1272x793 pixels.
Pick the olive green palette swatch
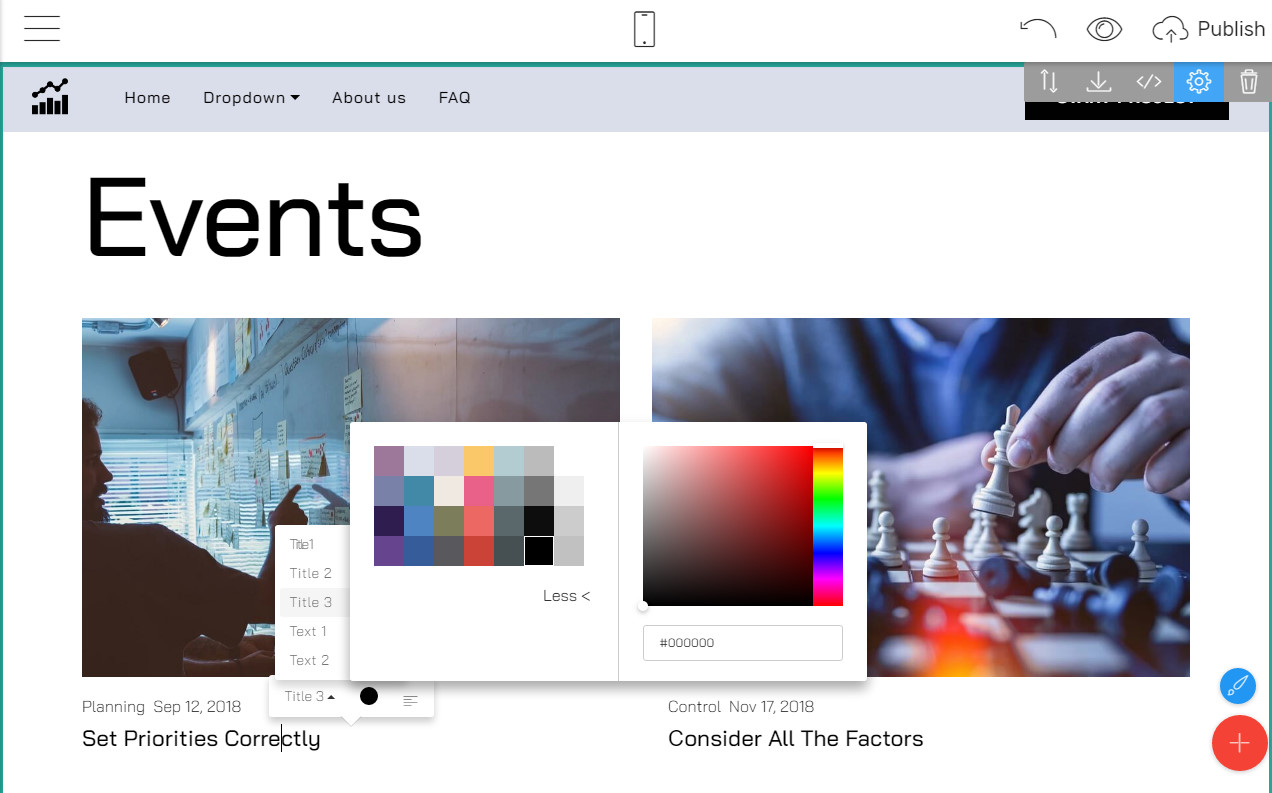449,521
